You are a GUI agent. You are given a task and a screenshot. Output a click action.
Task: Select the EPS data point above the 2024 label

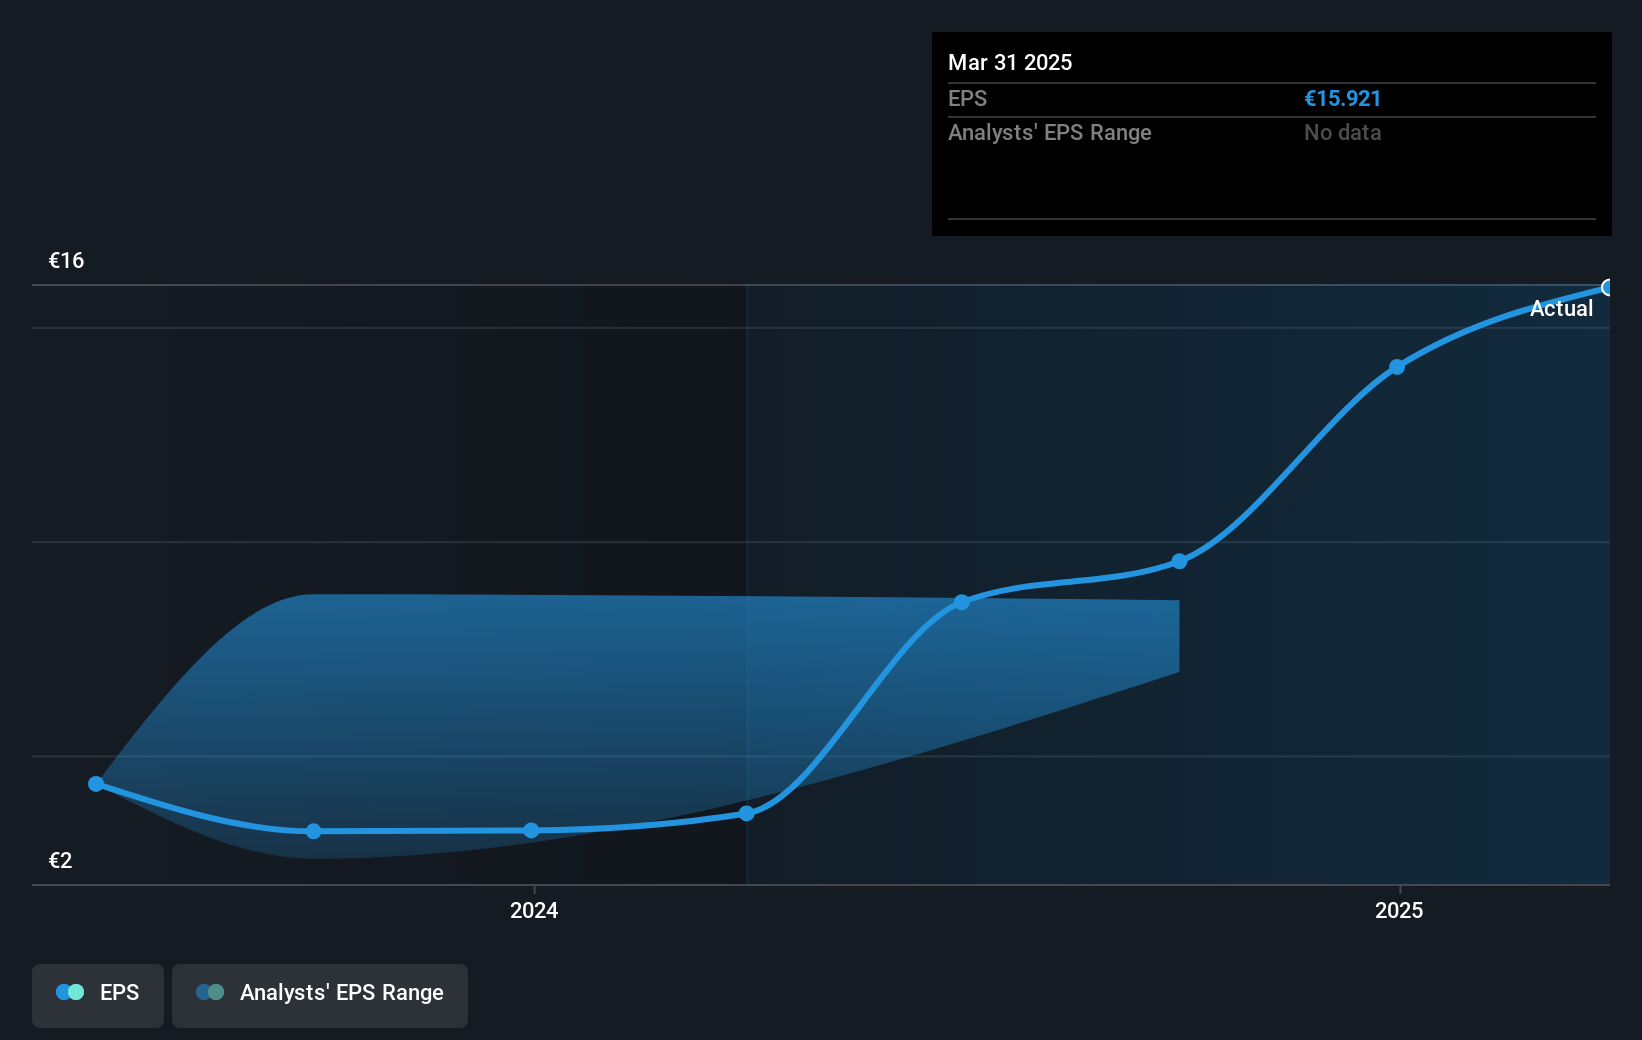coord(531,830)
